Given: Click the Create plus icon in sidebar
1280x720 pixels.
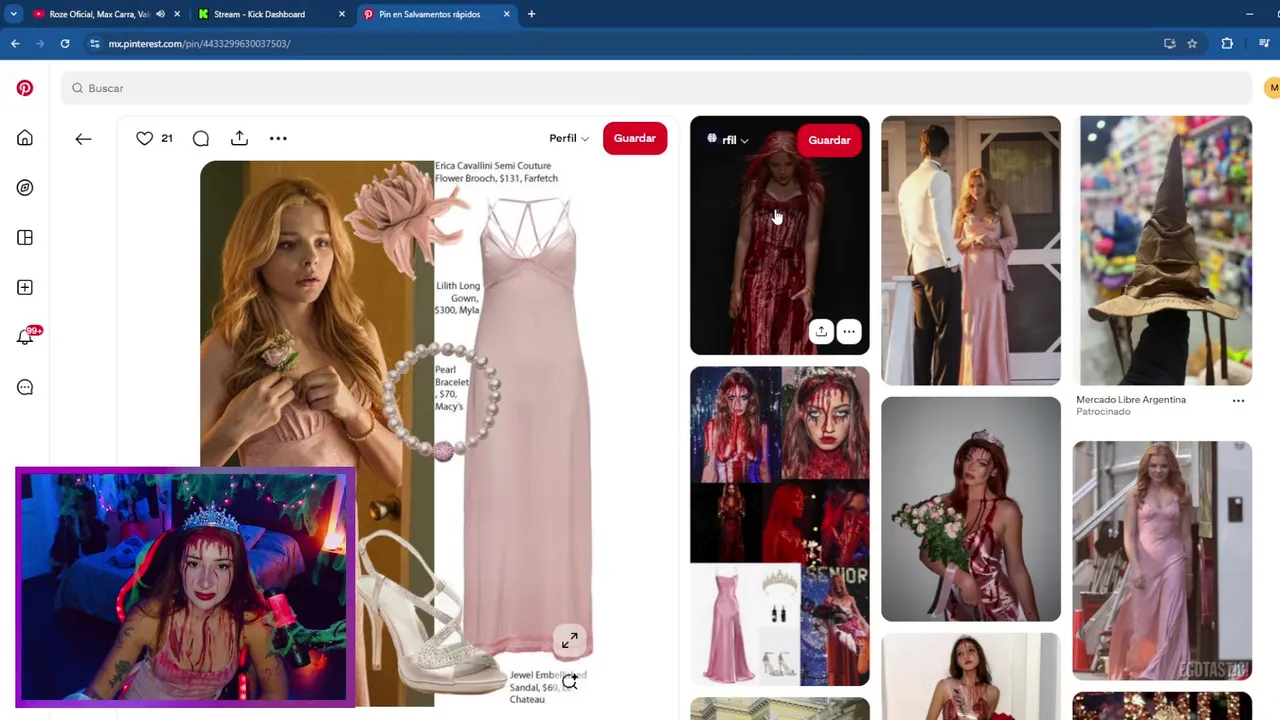Looking at the screenshot, I should click(25, 288).
